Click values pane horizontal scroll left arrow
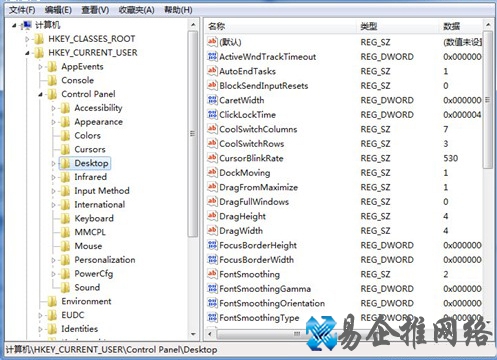The image size is (497, 360). pyautogui.click(x=210, y=334)
